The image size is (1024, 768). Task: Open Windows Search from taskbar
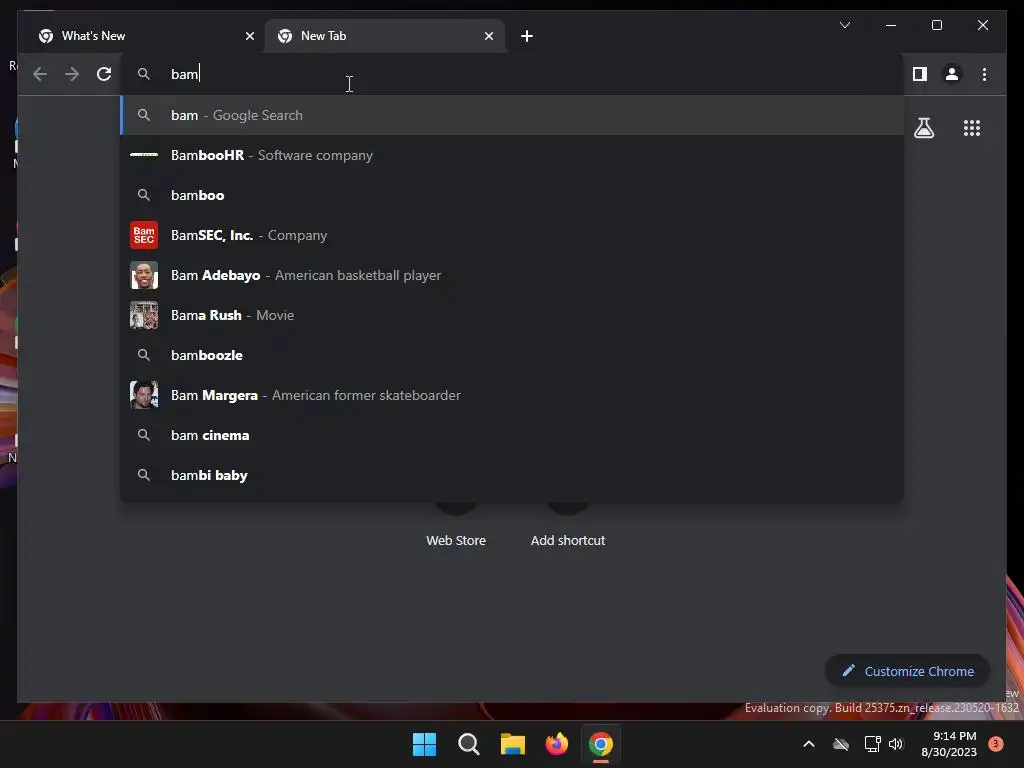pos(468,744)
